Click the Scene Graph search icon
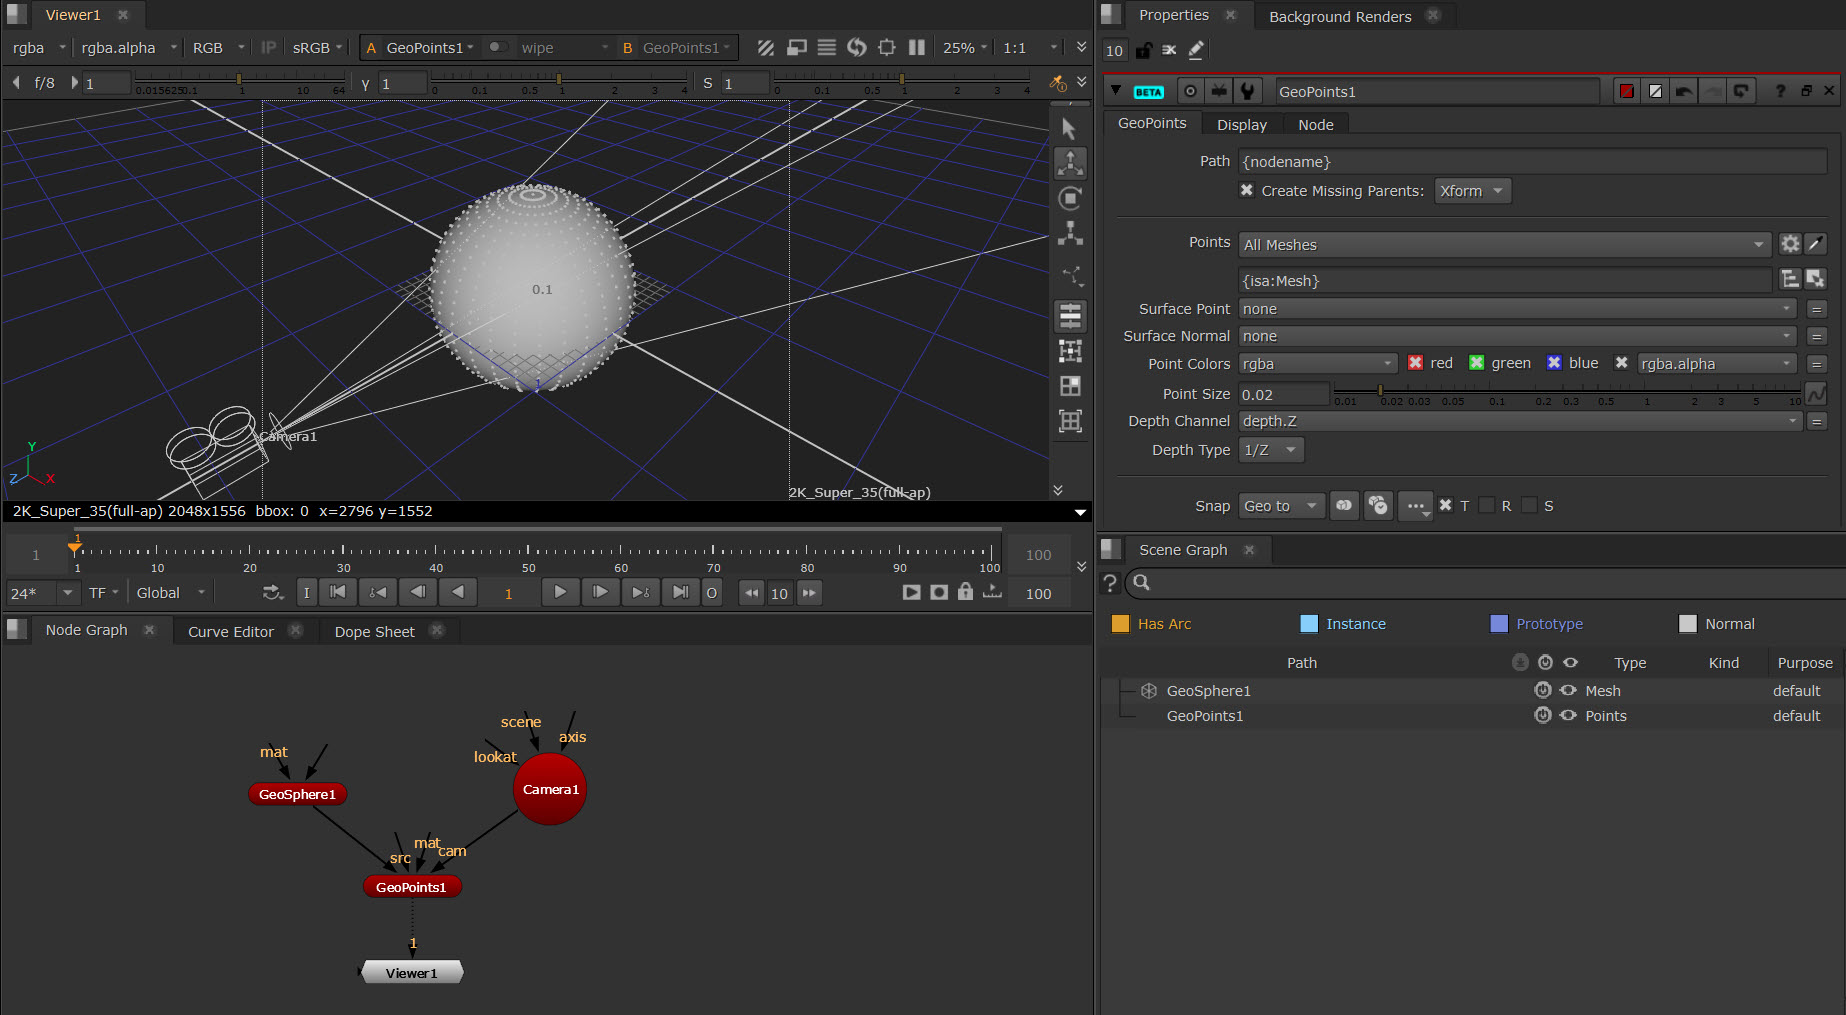Viewport: 1846px width, 1015px height. click(x=1142, y=582)
